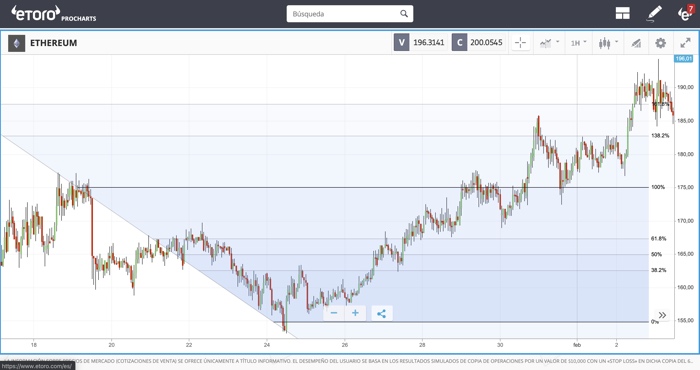The width and height of the screenshot is (700, 370).
Task: Click the 24 date axis label
Action: [267, 345]
